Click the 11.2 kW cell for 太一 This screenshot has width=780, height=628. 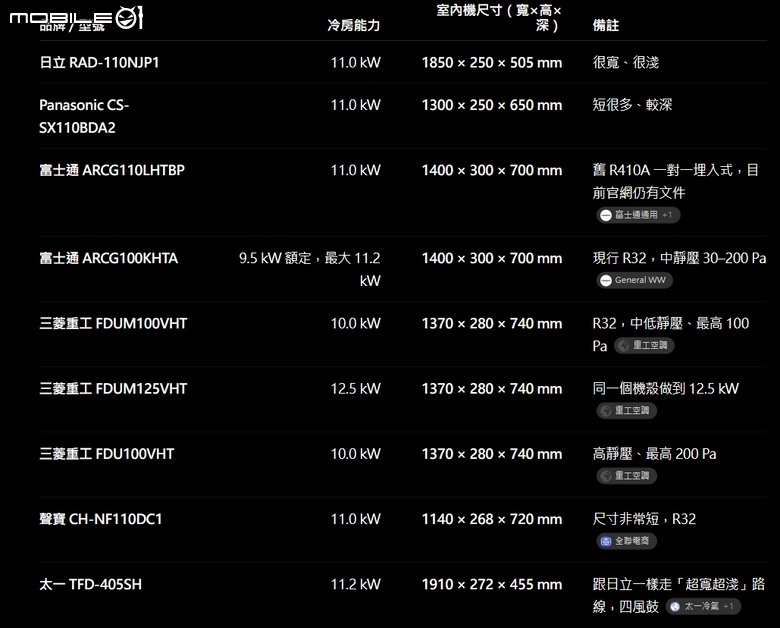click(356, 584)
